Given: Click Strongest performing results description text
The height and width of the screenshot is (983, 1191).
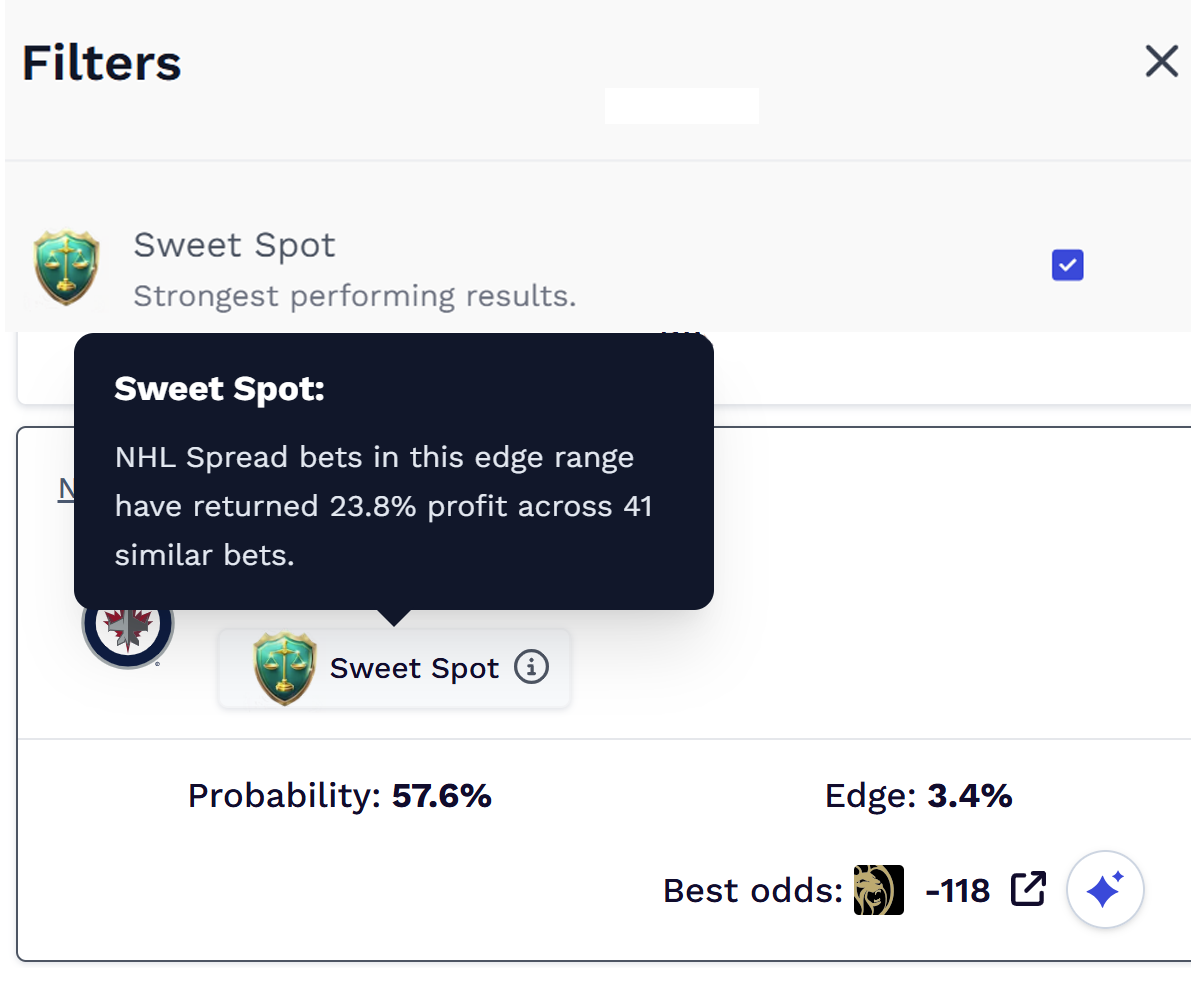Looking at the screenshot, I should [354, 296].
